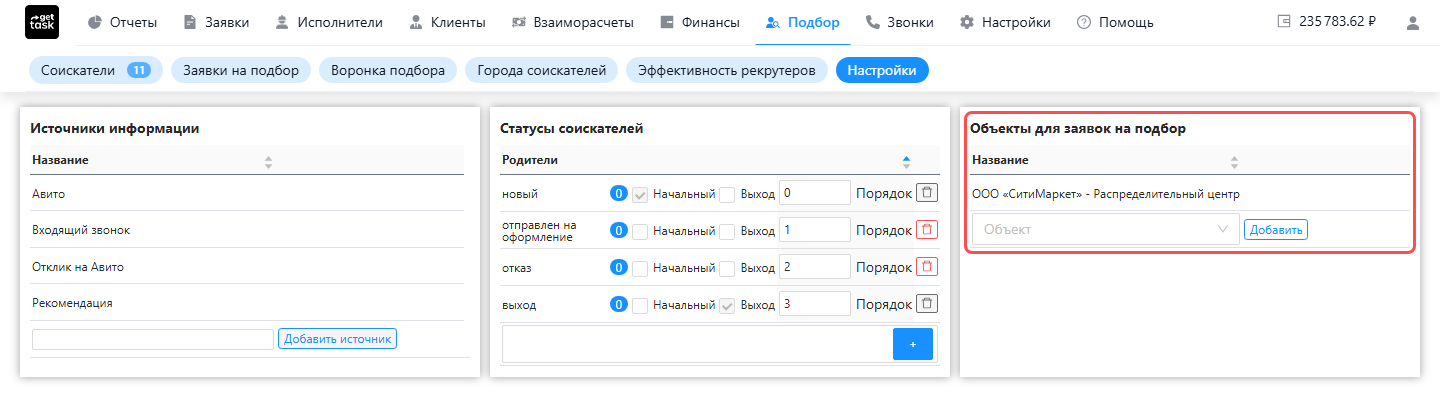The height and width of the screenshot is (400, 1440).
Task: Open the Отчеты menu
Action: [122, 22]
